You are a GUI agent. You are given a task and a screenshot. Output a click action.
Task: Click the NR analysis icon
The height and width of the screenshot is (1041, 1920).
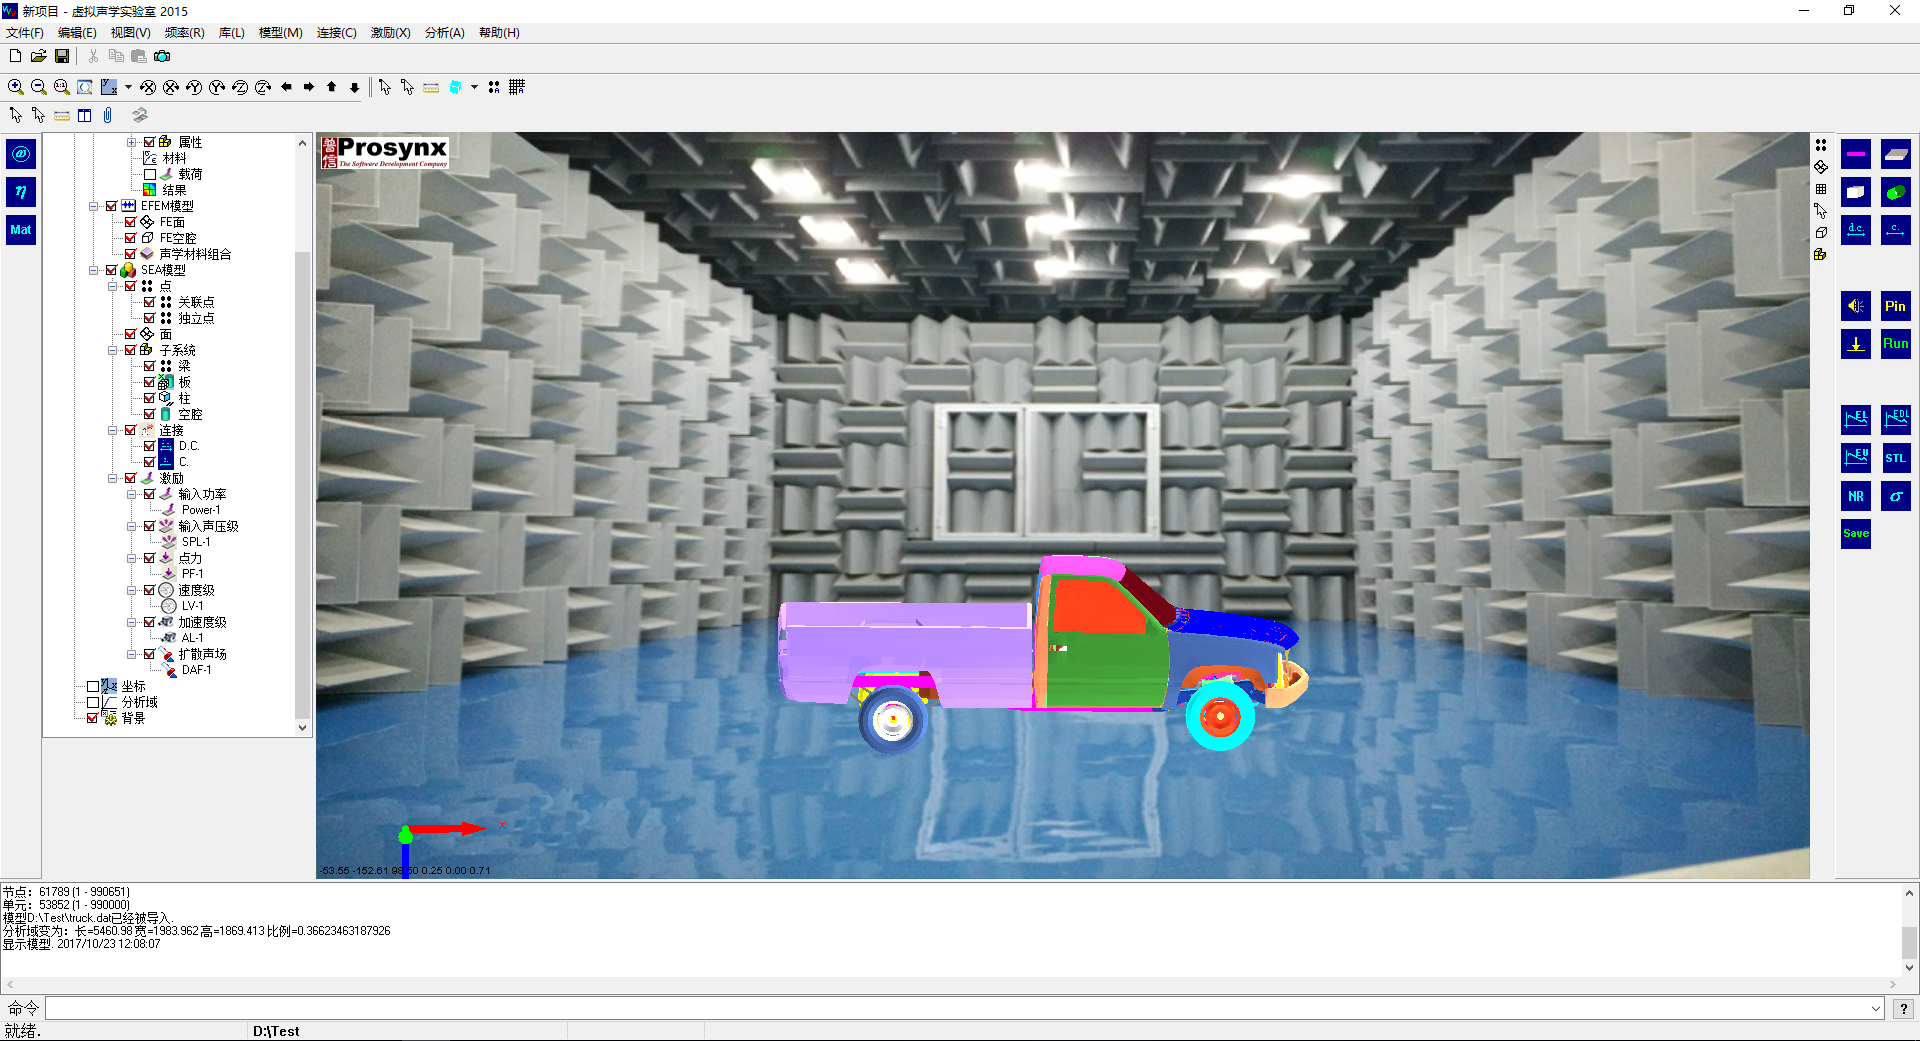(1856, 496)
